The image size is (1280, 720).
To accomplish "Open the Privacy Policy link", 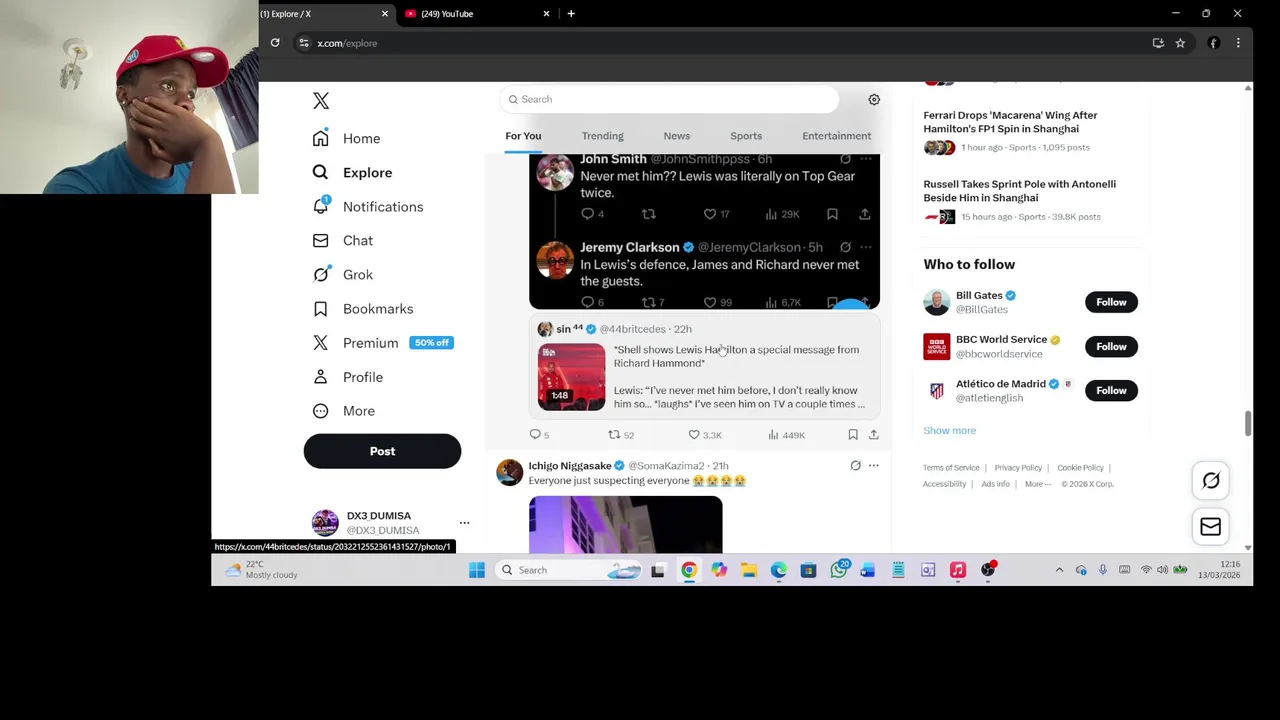I will point(1018,468).
